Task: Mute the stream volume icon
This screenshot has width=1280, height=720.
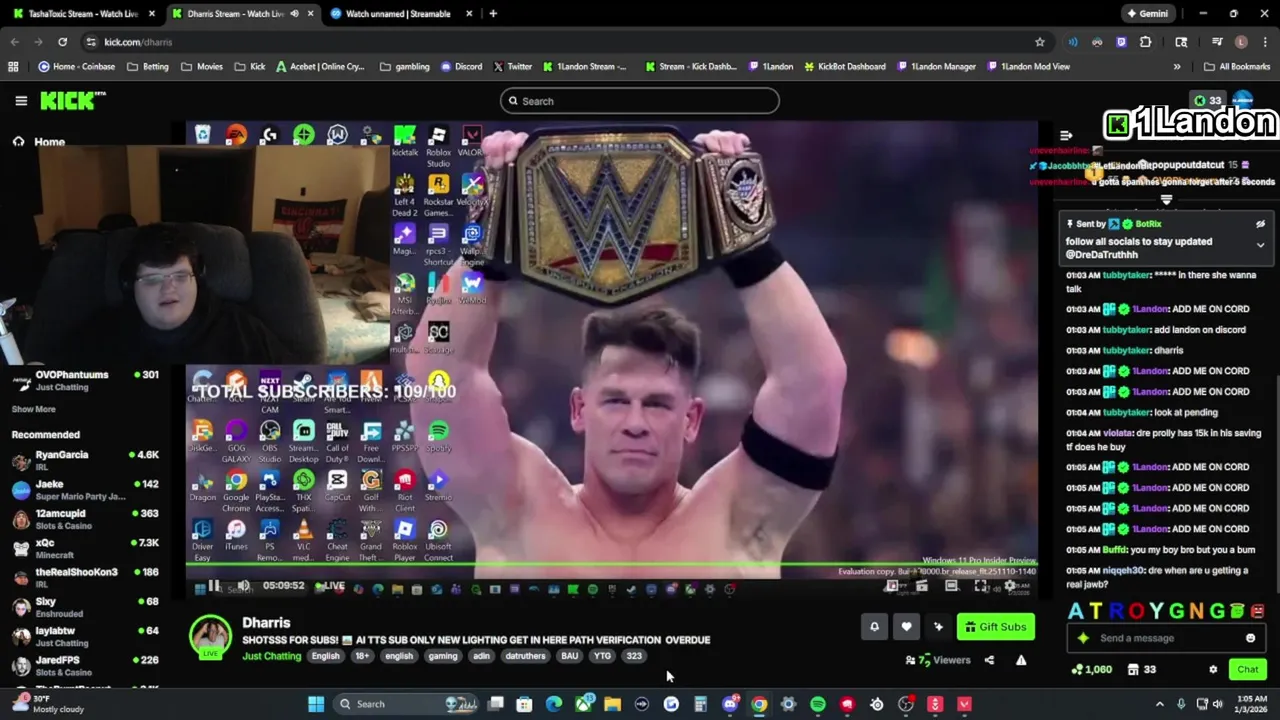Action: point(243,587)
